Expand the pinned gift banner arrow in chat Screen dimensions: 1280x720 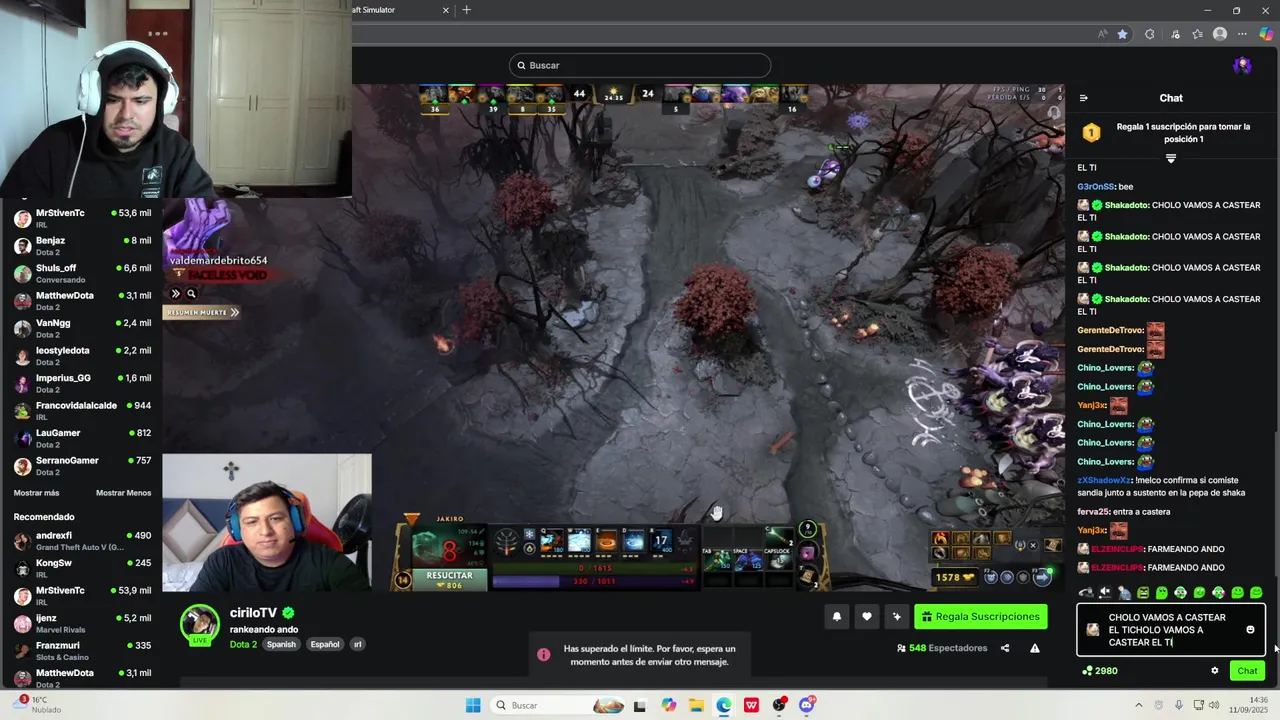(x=1171, y=158)
